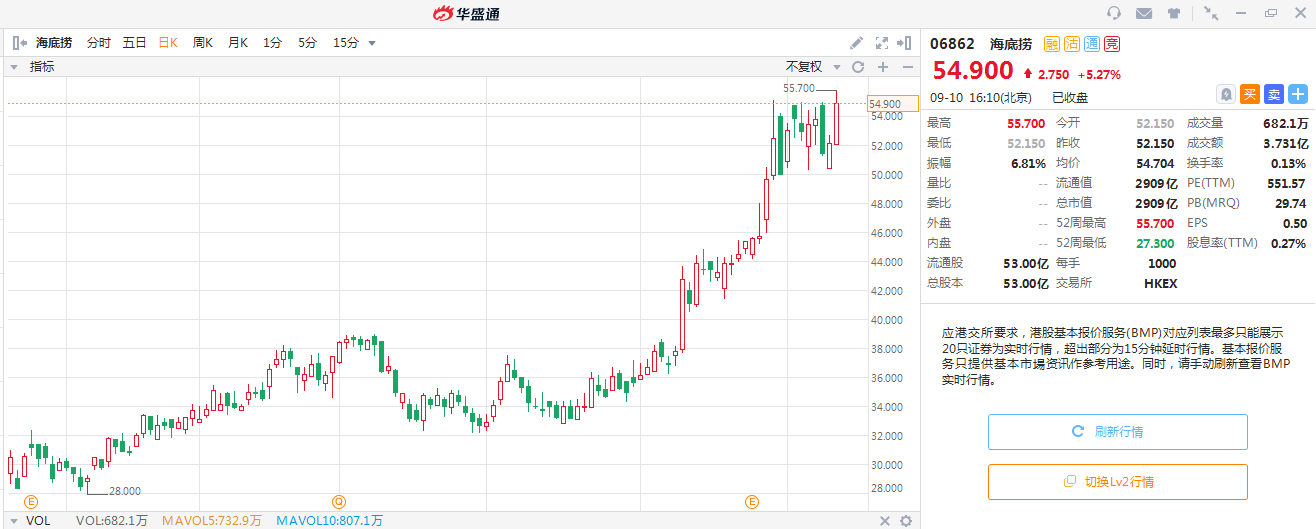Open the messages envelope icon

click(x=1144, y=13)
